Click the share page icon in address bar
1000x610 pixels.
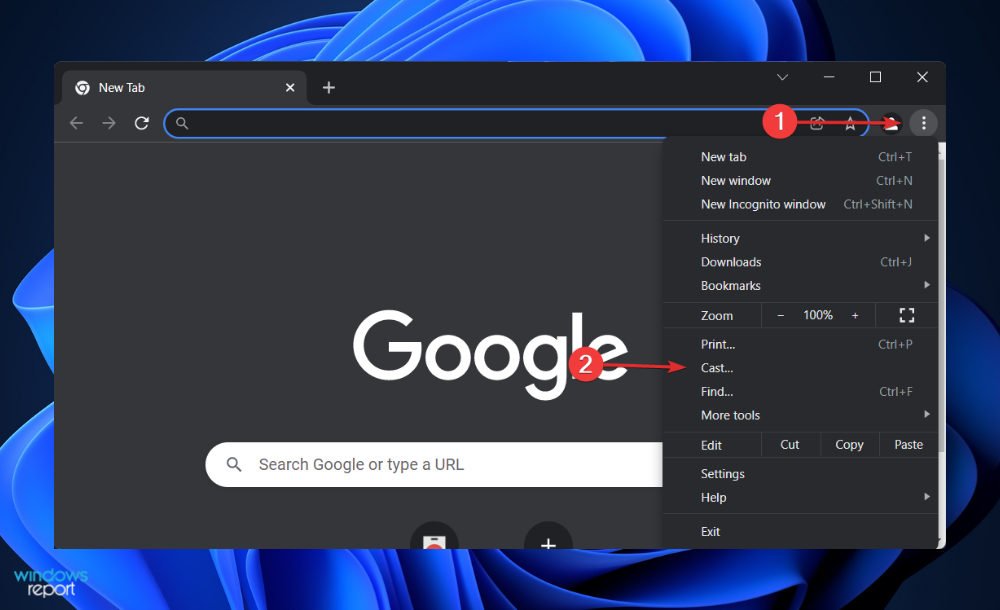click(x=818, y=124)
